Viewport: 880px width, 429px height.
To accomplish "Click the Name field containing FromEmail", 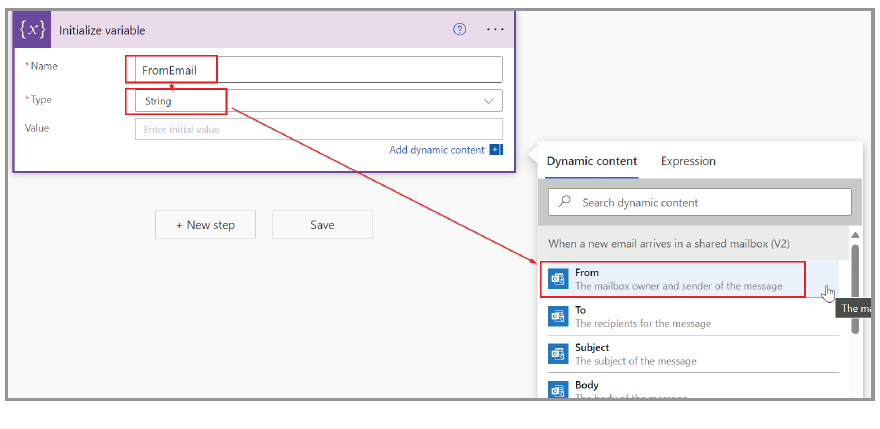I will point(318,69).
